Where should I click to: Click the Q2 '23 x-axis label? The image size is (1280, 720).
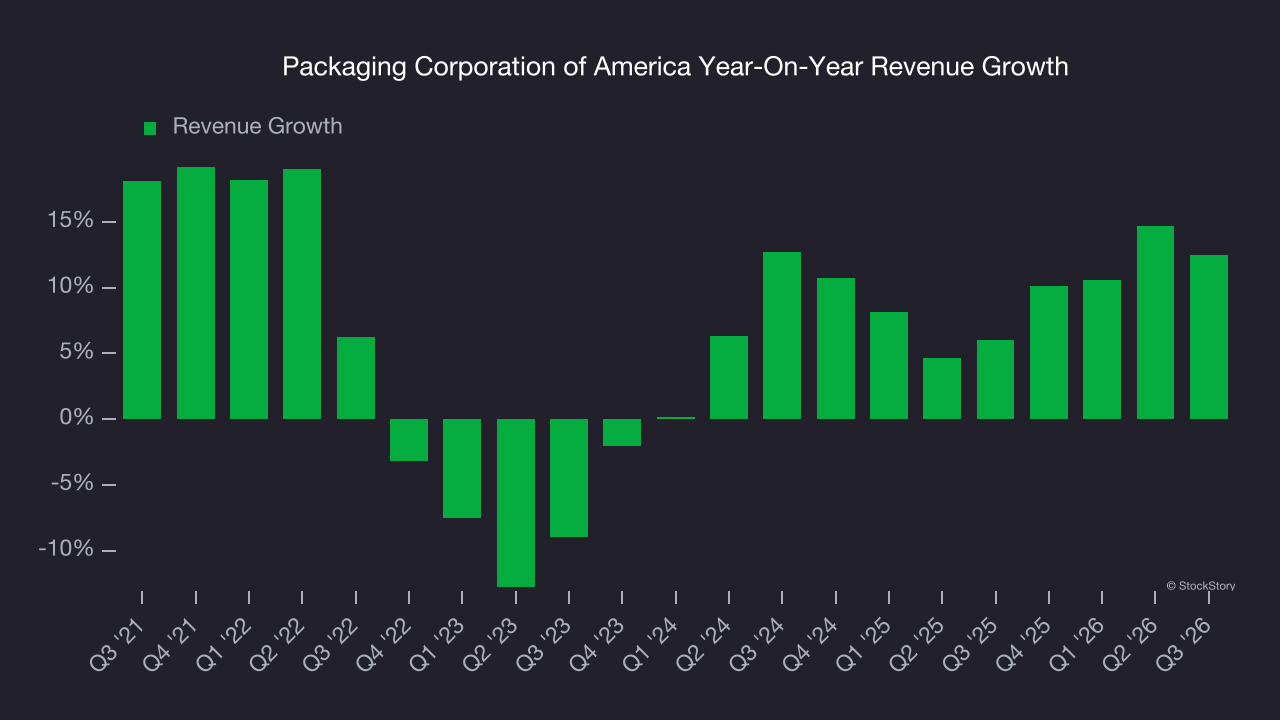pyautogui.click(x=490, y=645)
